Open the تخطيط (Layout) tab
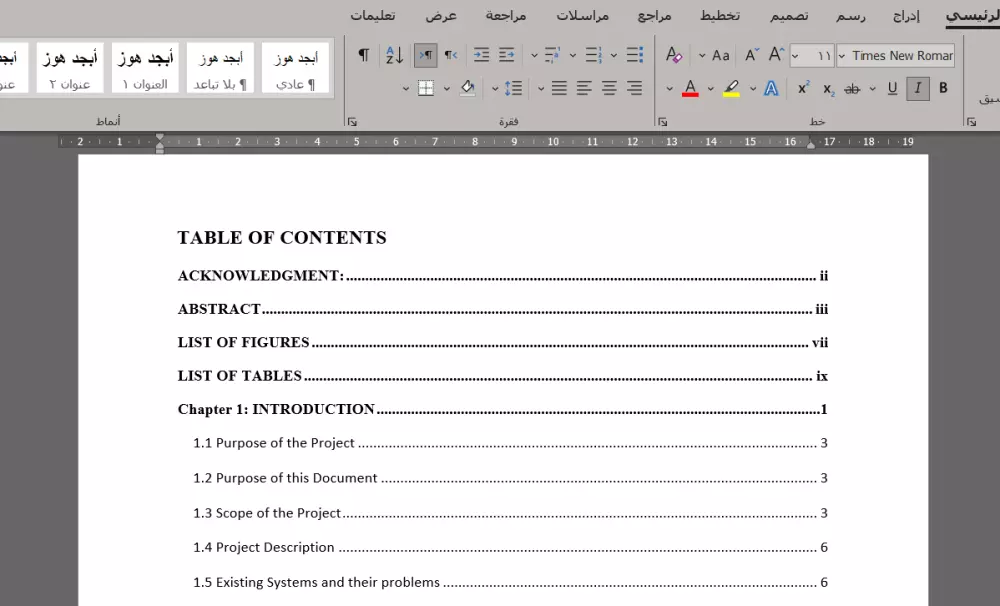 coord(720,16)
